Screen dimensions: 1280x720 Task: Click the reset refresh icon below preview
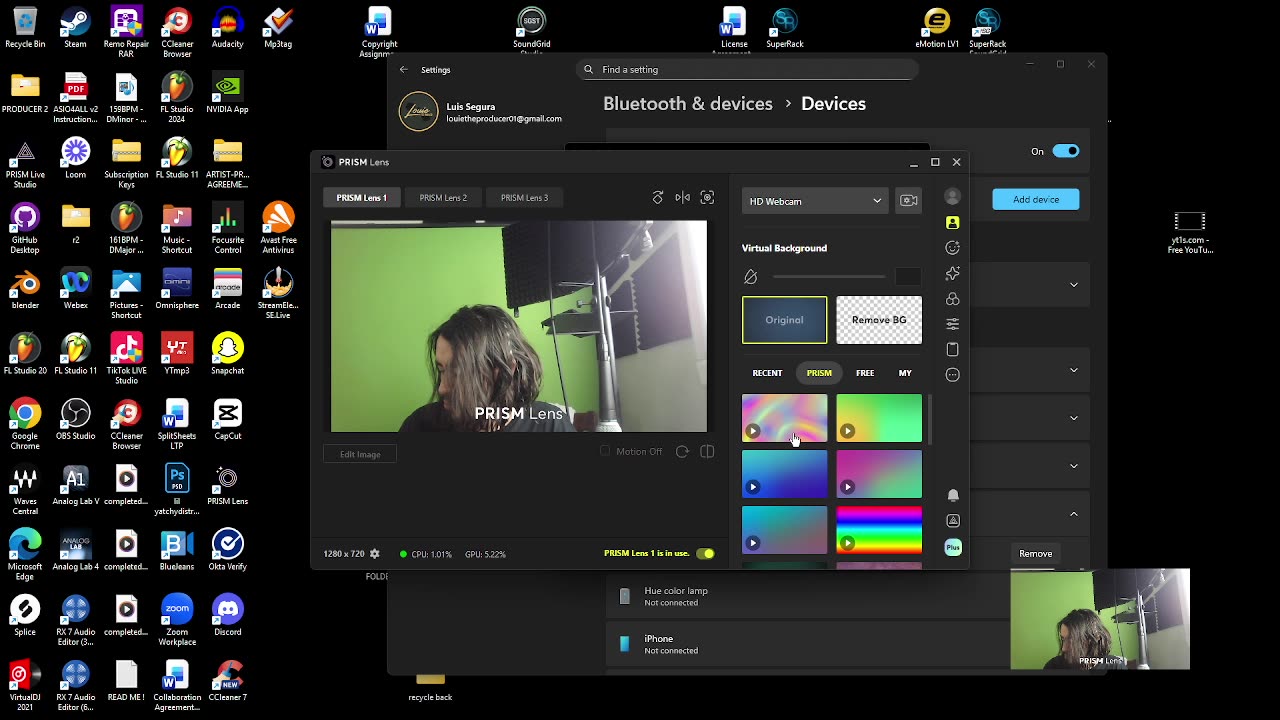[x=682, y=452]
